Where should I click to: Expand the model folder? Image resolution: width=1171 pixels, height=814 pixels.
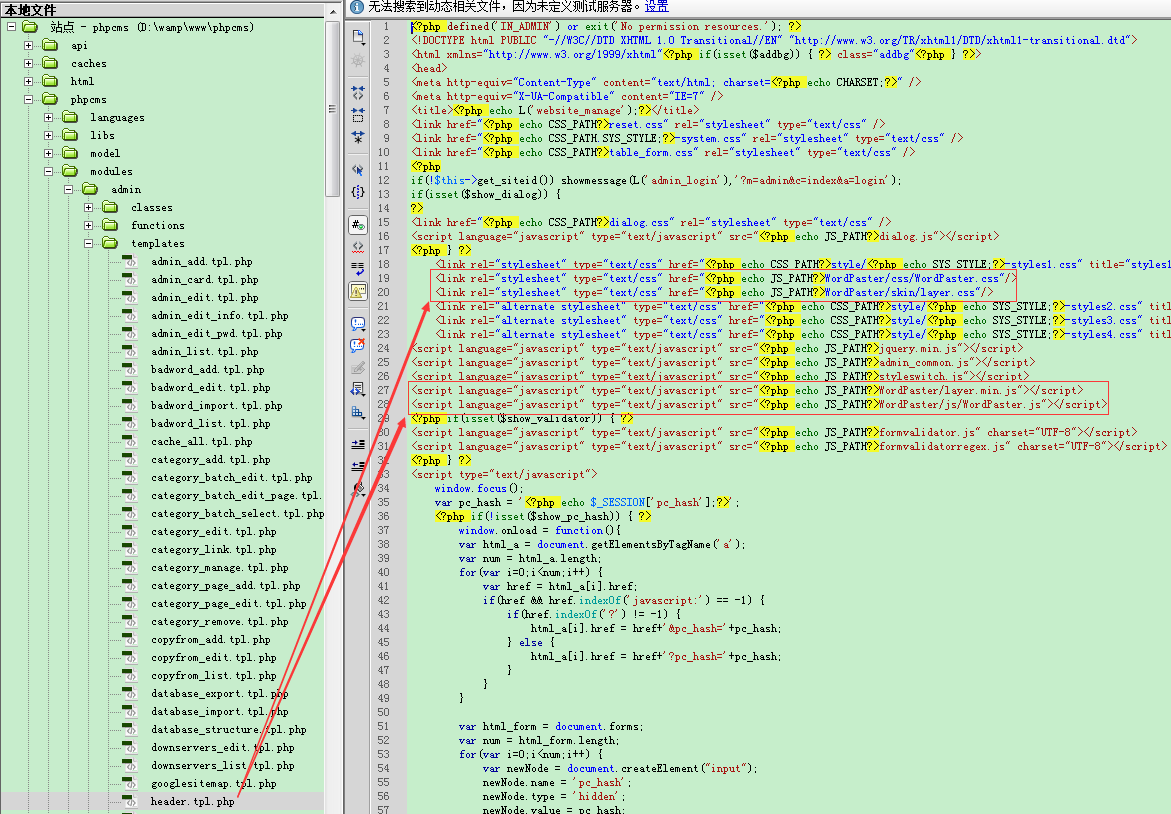(49, 153)
